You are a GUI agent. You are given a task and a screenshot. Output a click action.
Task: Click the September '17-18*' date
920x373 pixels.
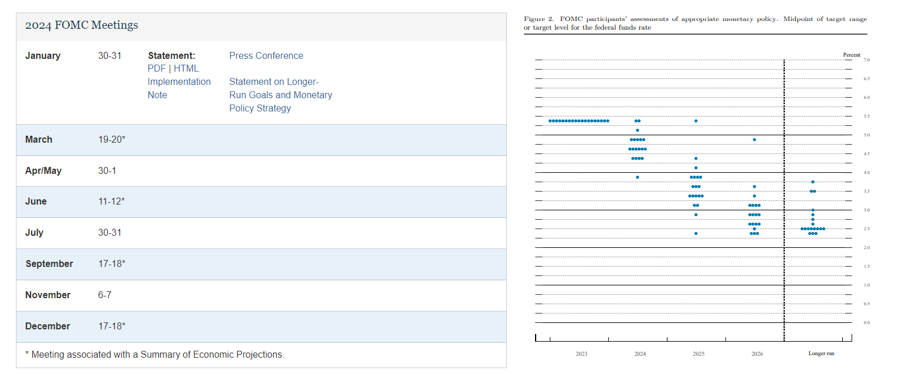(x=111, y=263)
